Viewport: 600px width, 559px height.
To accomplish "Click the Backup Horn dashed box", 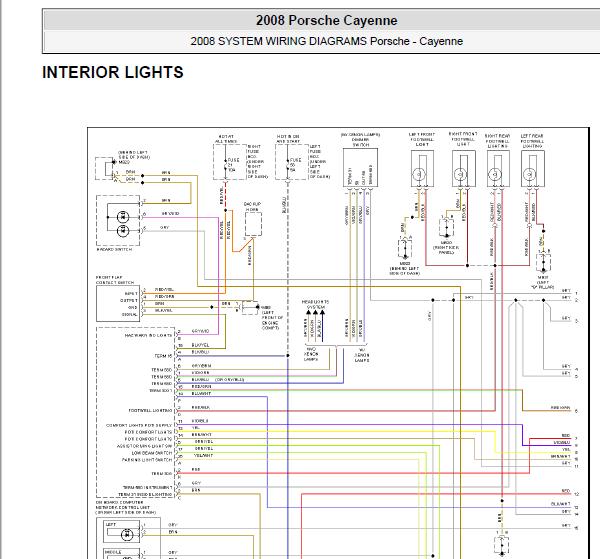I will pos(253,224).
